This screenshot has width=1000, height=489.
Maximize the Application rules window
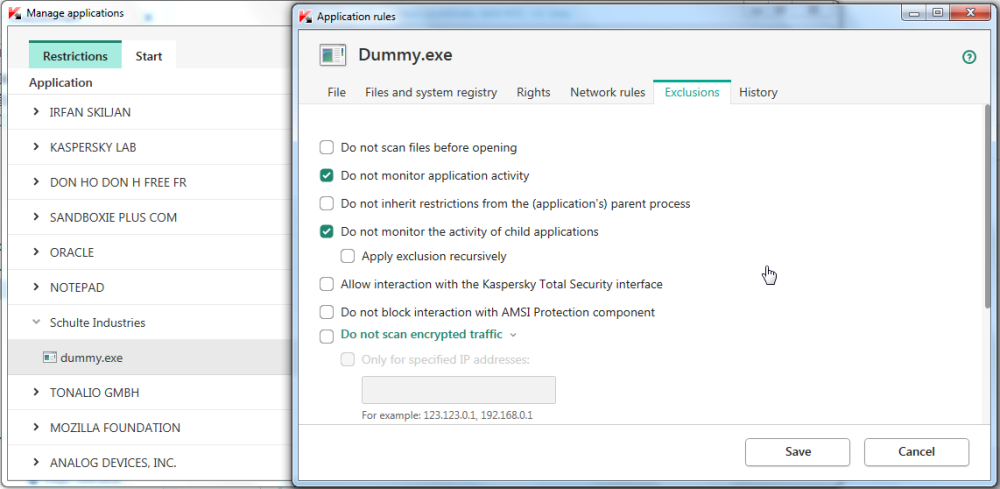click(937, 13)
